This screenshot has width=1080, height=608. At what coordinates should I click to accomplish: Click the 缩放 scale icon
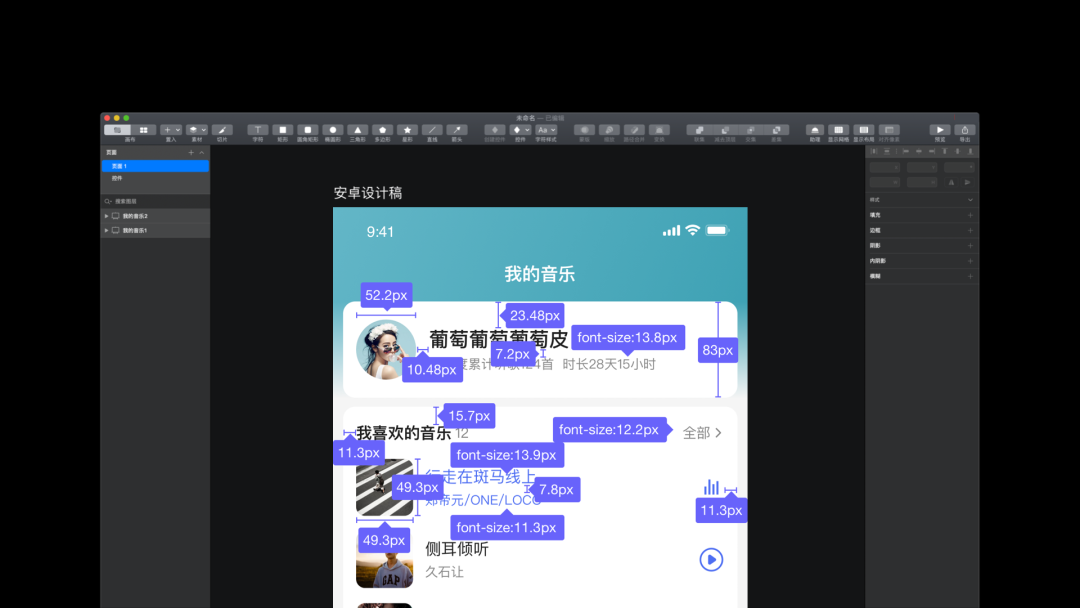click(609, 129)
